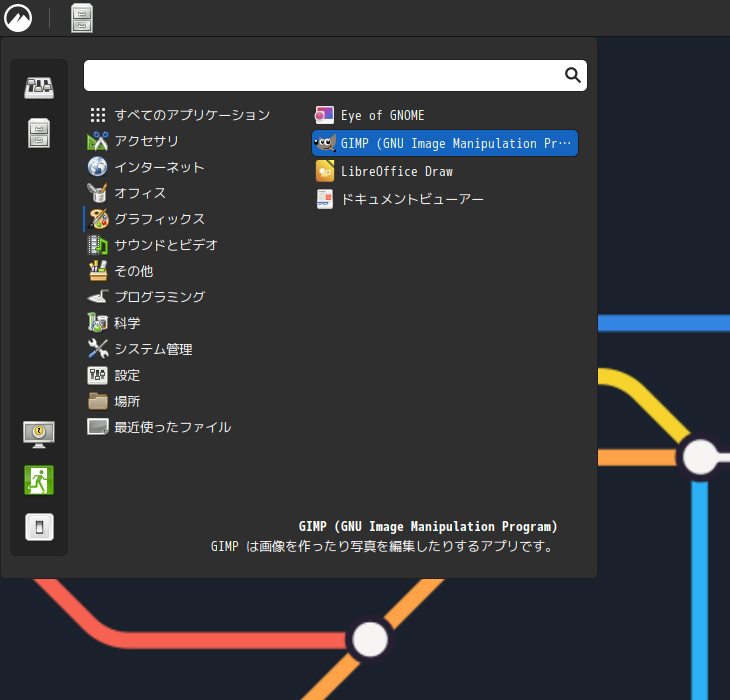The width and height of the screenshot is (730, 700).
Task: Launch Eye of GNOME
Action: [445, 115]
